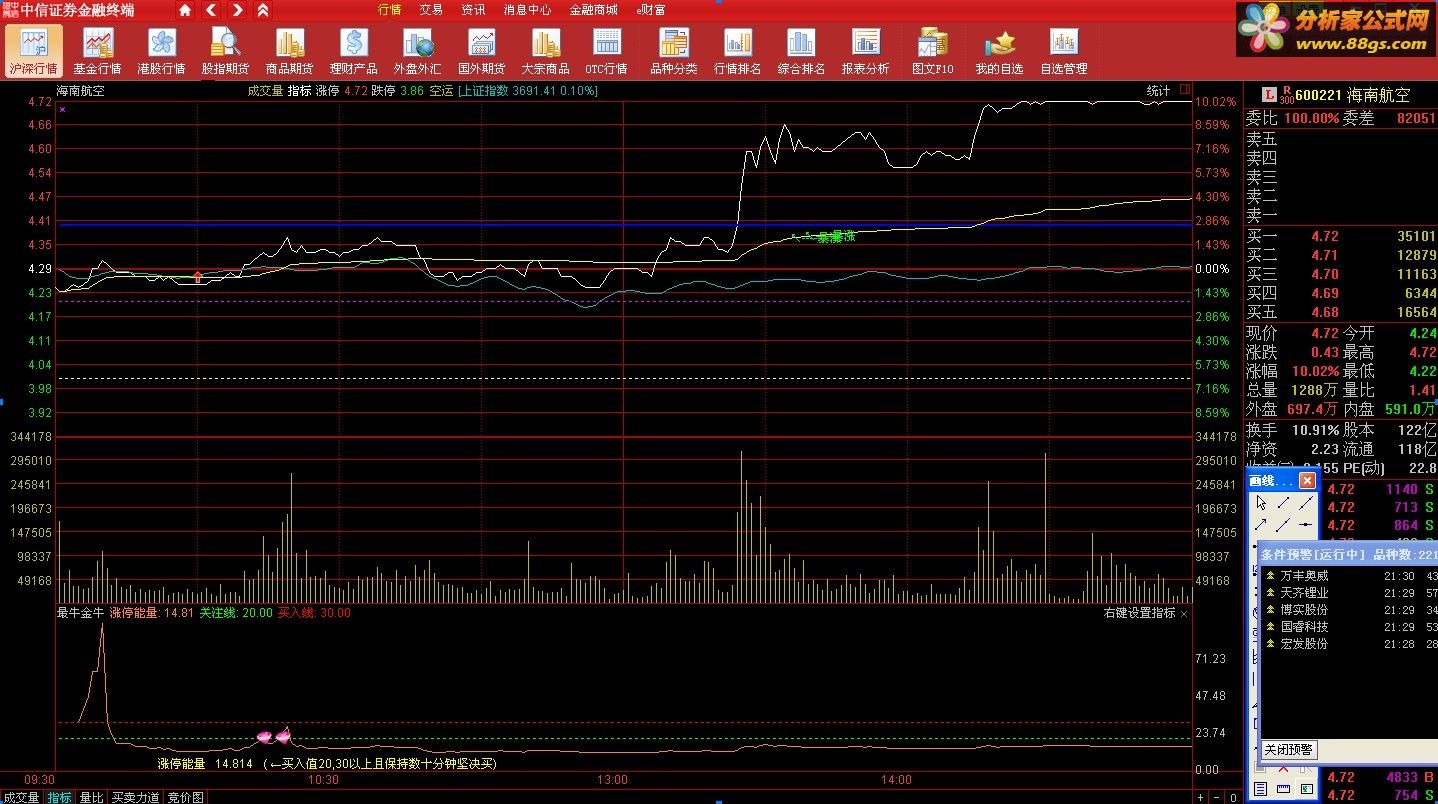Screen dimensions: 1438x804
Task: Open the 港股行情 Hong Kong stocks
Action: coord(161,52)
